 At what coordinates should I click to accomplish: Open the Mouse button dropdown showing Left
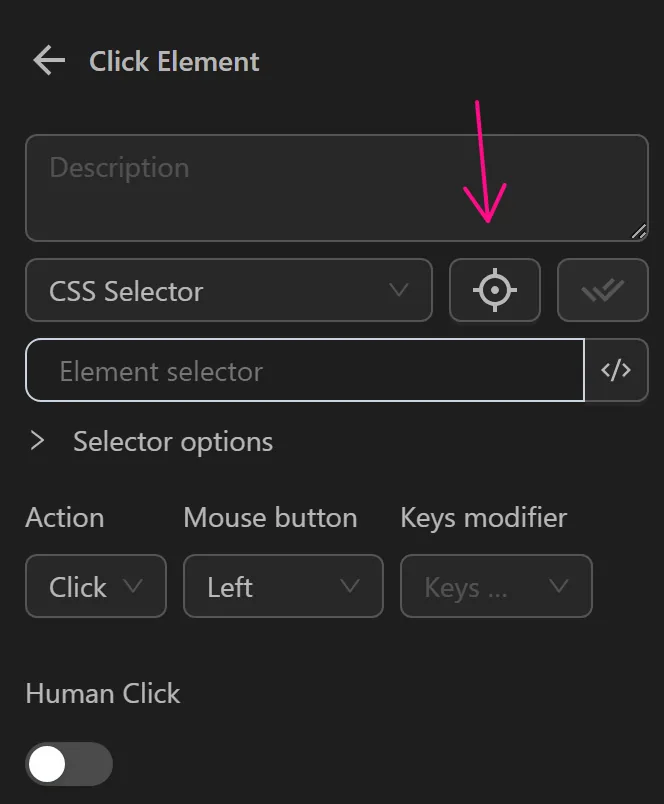[283, 587]
